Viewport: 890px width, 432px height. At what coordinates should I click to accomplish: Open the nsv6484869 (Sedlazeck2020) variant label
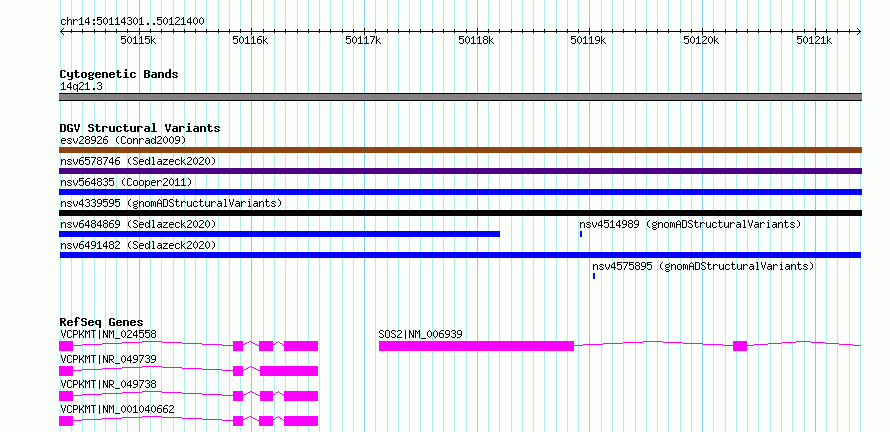(138, 224)
